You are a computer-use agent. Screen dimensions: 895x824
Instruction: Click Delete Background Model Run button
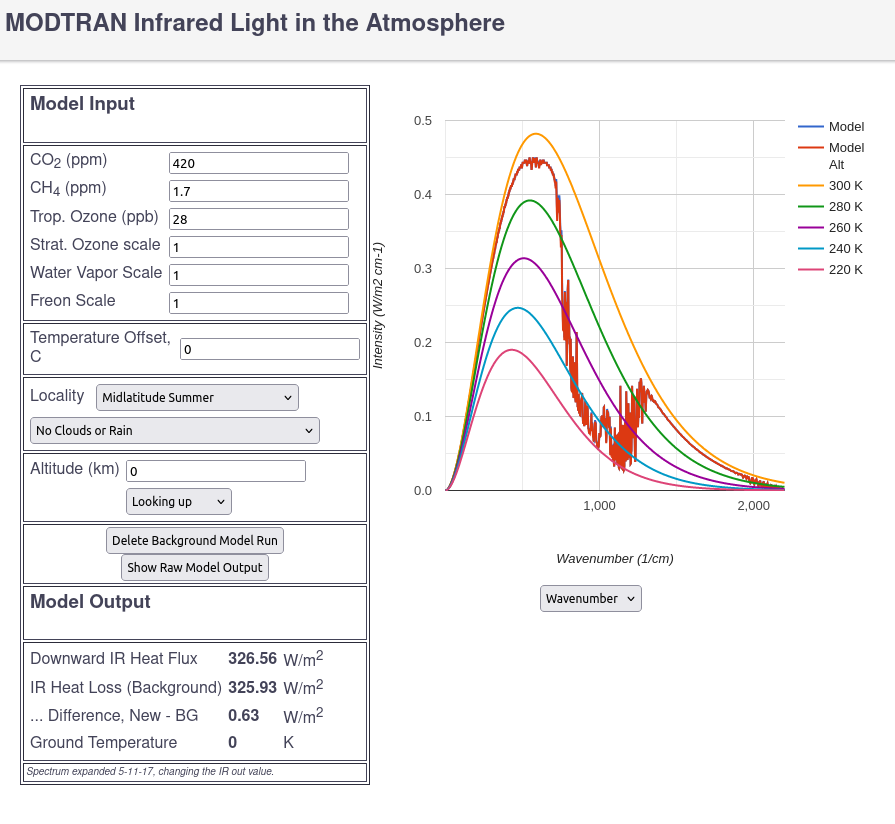(x=195, y=540)
